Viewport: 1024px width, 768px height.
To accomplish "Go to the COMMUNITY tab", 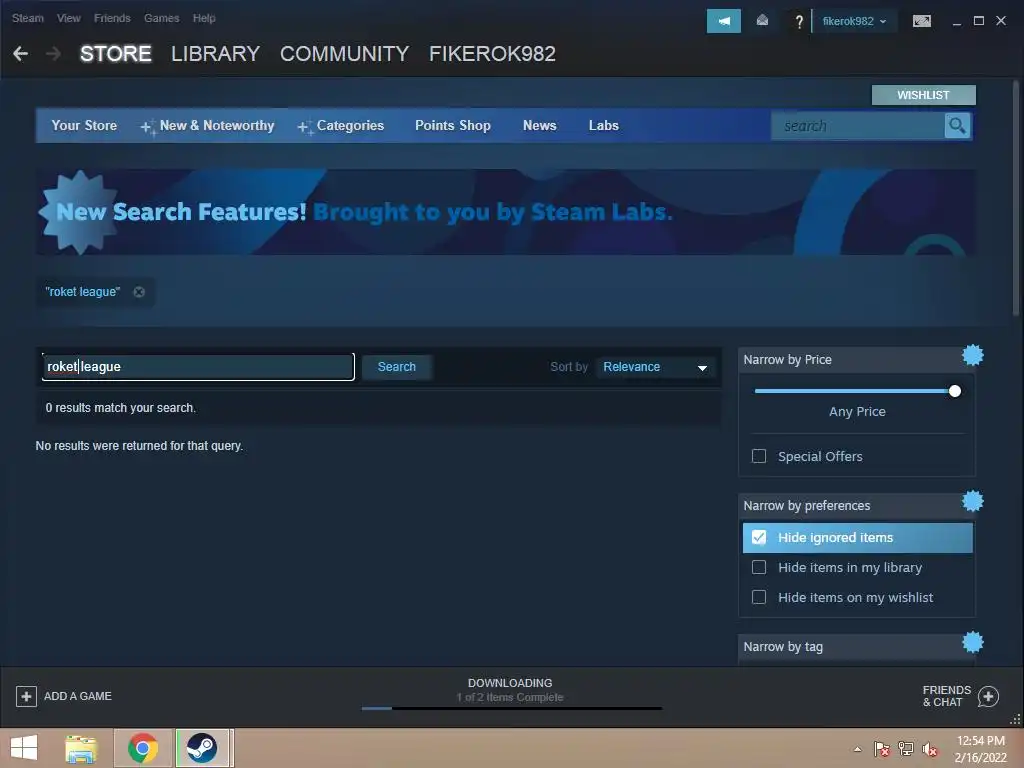I will 344,54.
